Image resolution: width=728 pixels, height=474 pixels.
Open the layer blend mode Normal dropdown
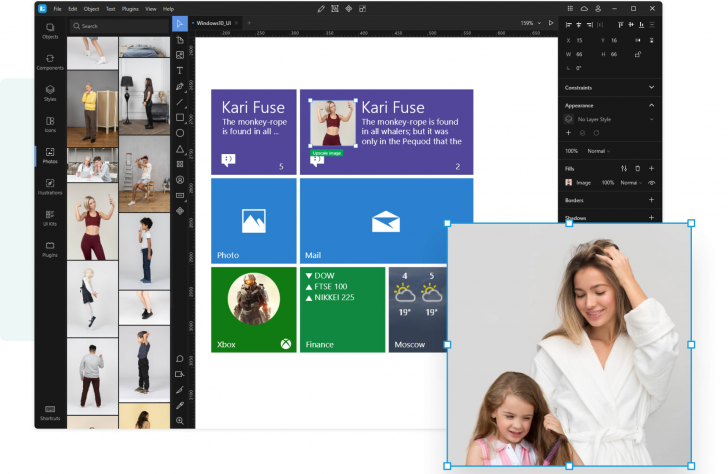tap(598, 151)
